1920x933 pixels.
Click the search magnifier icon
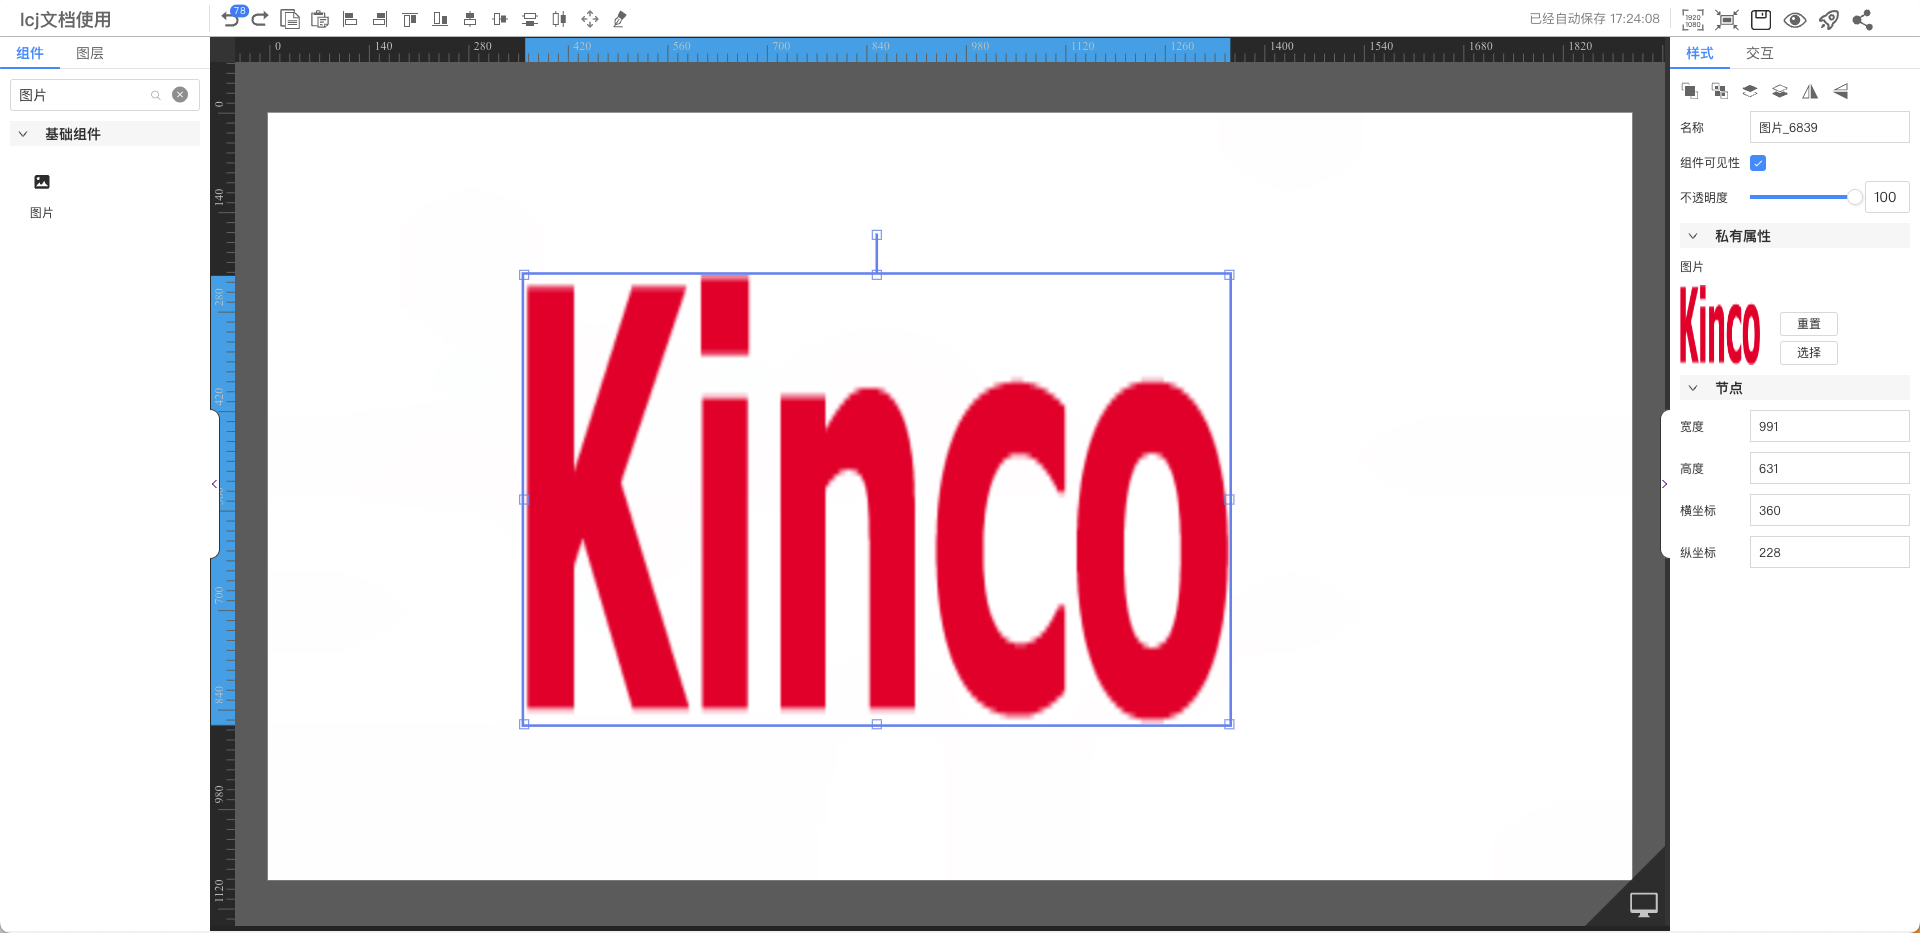click(156, 95)
